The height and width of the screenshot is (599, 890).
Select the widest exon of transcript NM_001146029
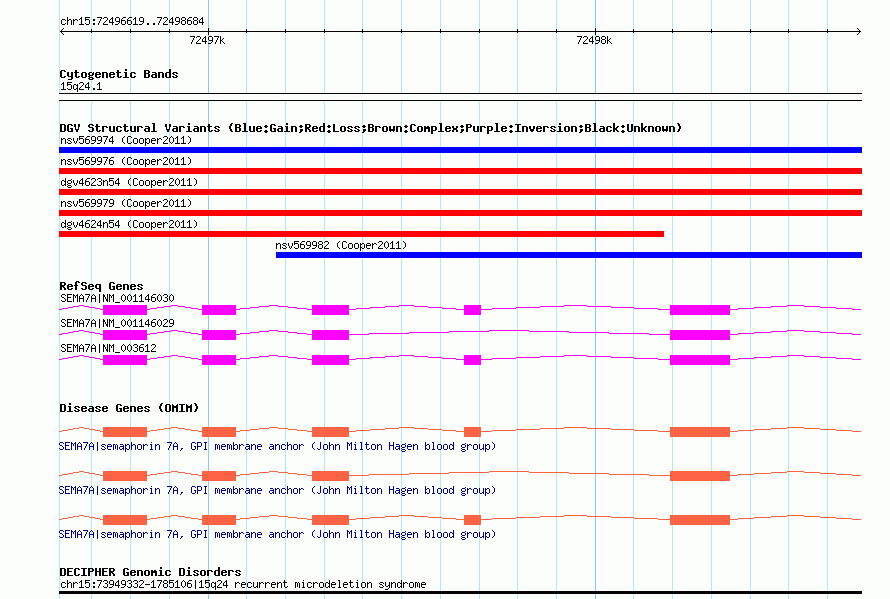click(700, 335)
